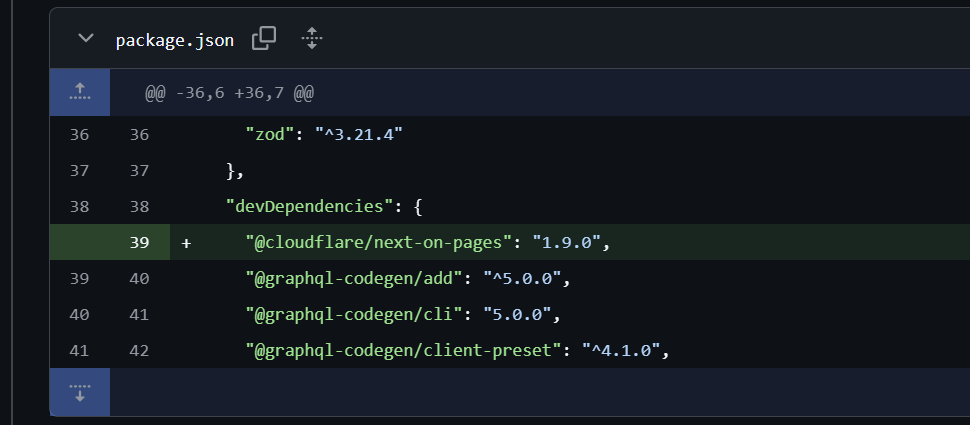Select new line number 39 of the added line
Image resolution: width=970 pixels, height=425 pixels.
pyautogui.click(x=139, y=243)
